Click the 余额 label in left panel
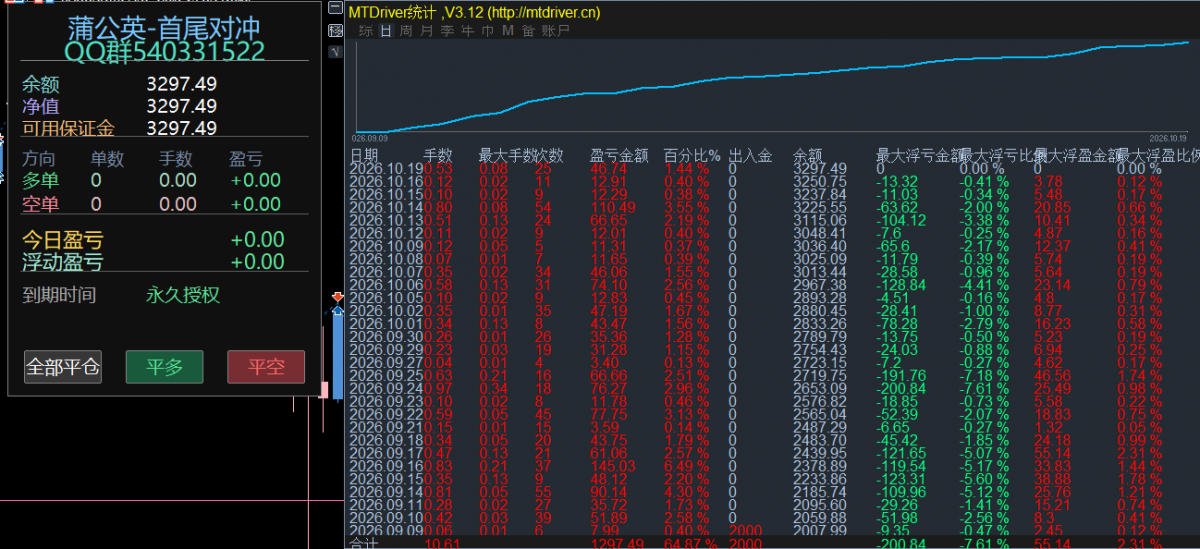 pos(40,84)
